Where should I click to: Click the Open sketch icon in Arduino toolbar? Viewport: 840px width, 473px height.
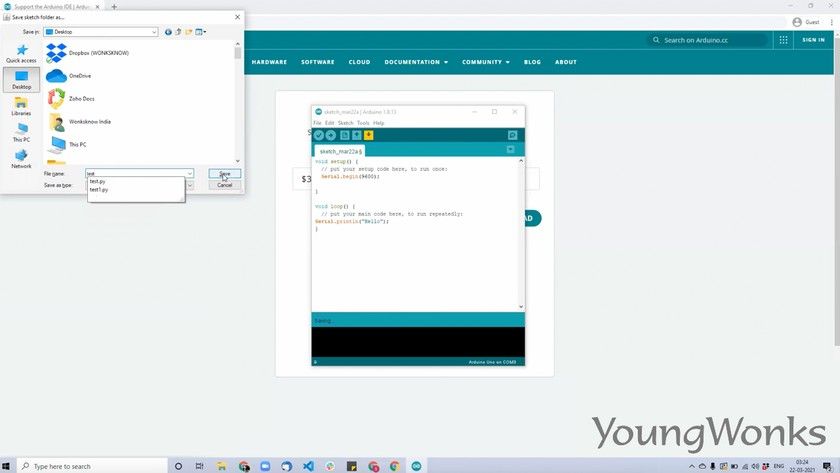click(356, 135)
